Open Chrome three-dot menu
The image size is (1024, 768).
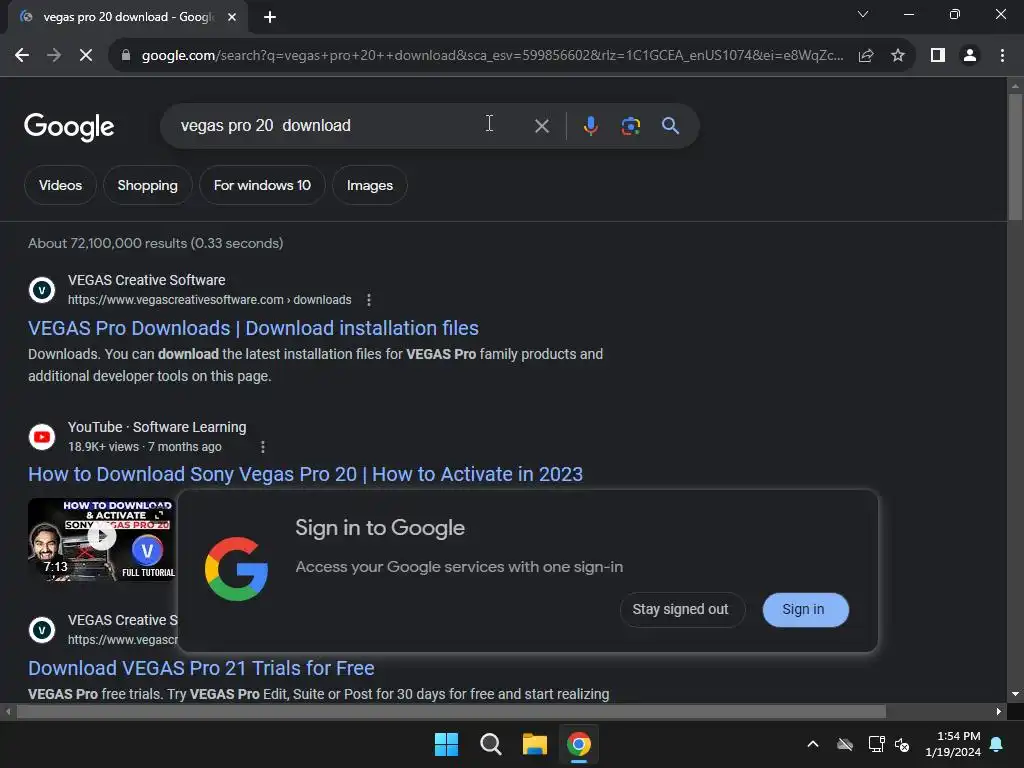[x=1002, y=56]
